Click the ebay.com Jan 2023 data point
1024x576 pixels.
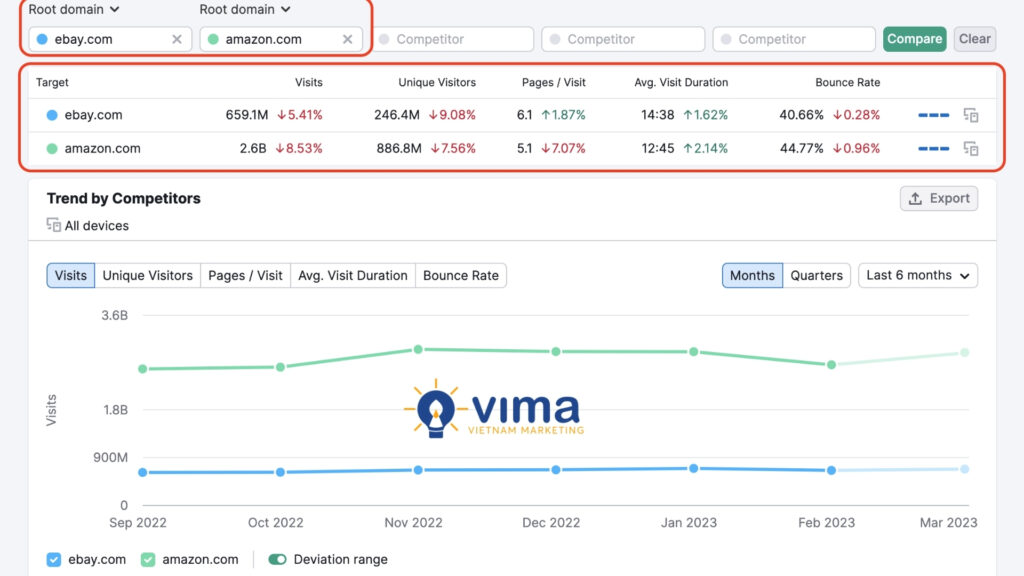coord(694,468)
